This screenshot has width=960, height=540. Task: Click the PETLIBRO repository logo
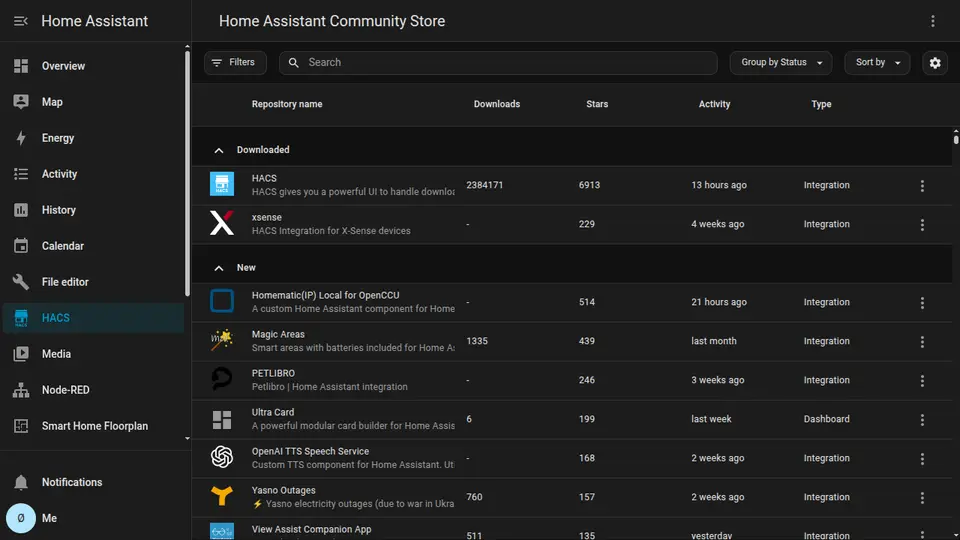222,380
